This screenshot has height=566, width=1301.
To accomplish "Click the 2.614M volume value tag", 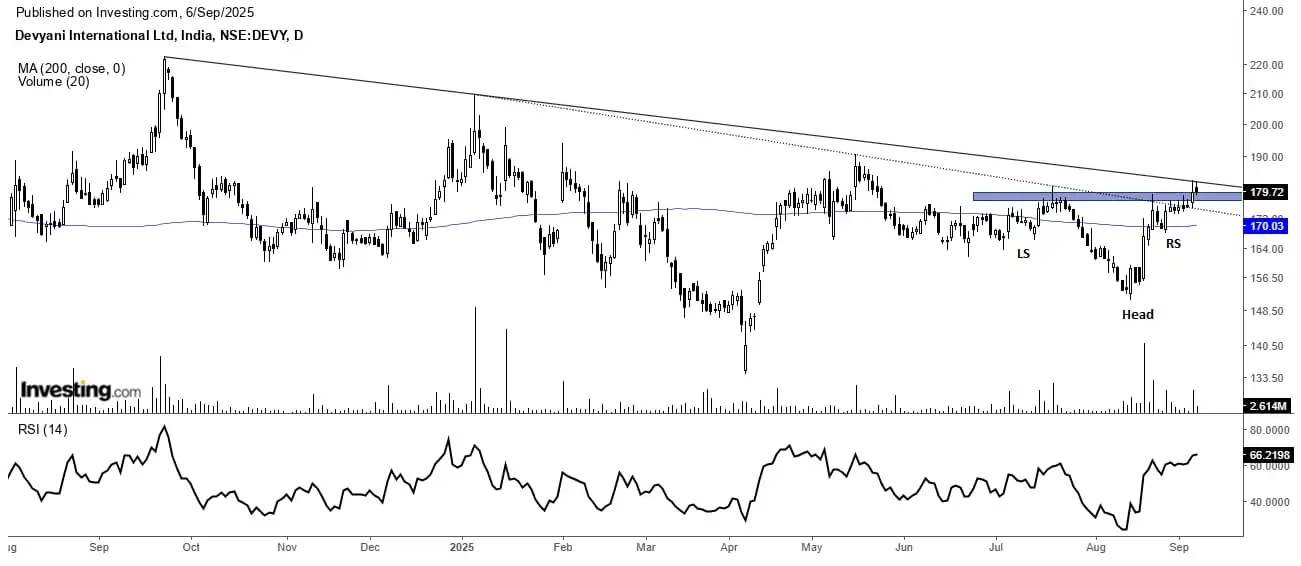I will click(x=1267, y=406).
